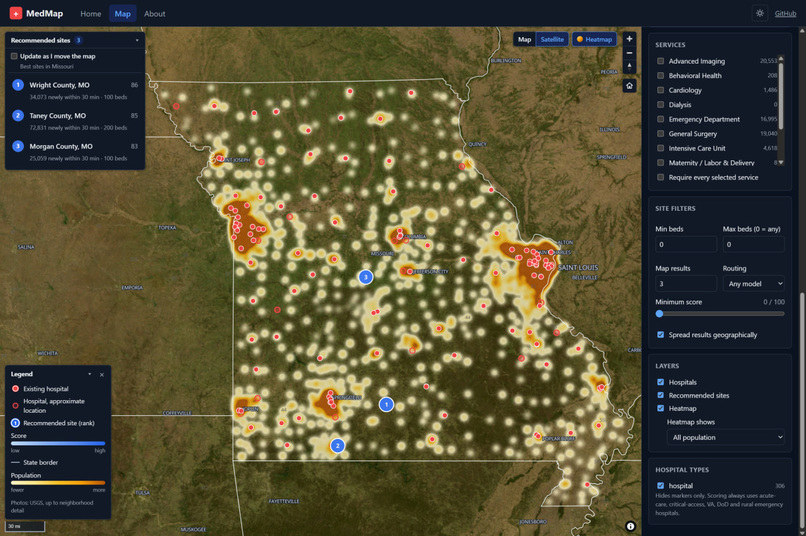This screenshot has height=536, width=806.
Task: Reset map bearing with the compass button
Action: (629, 66)
